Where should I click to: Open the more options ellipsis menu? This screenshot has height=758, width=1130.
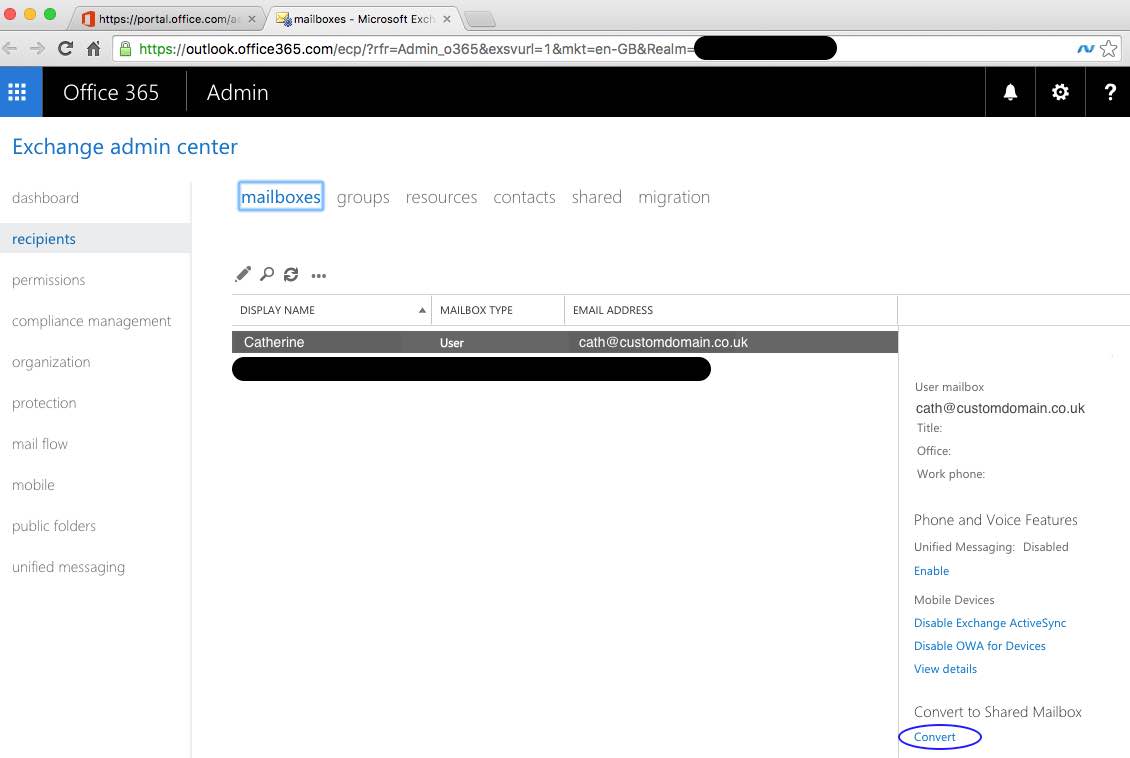pyautogui.click(x=319, y=275)
